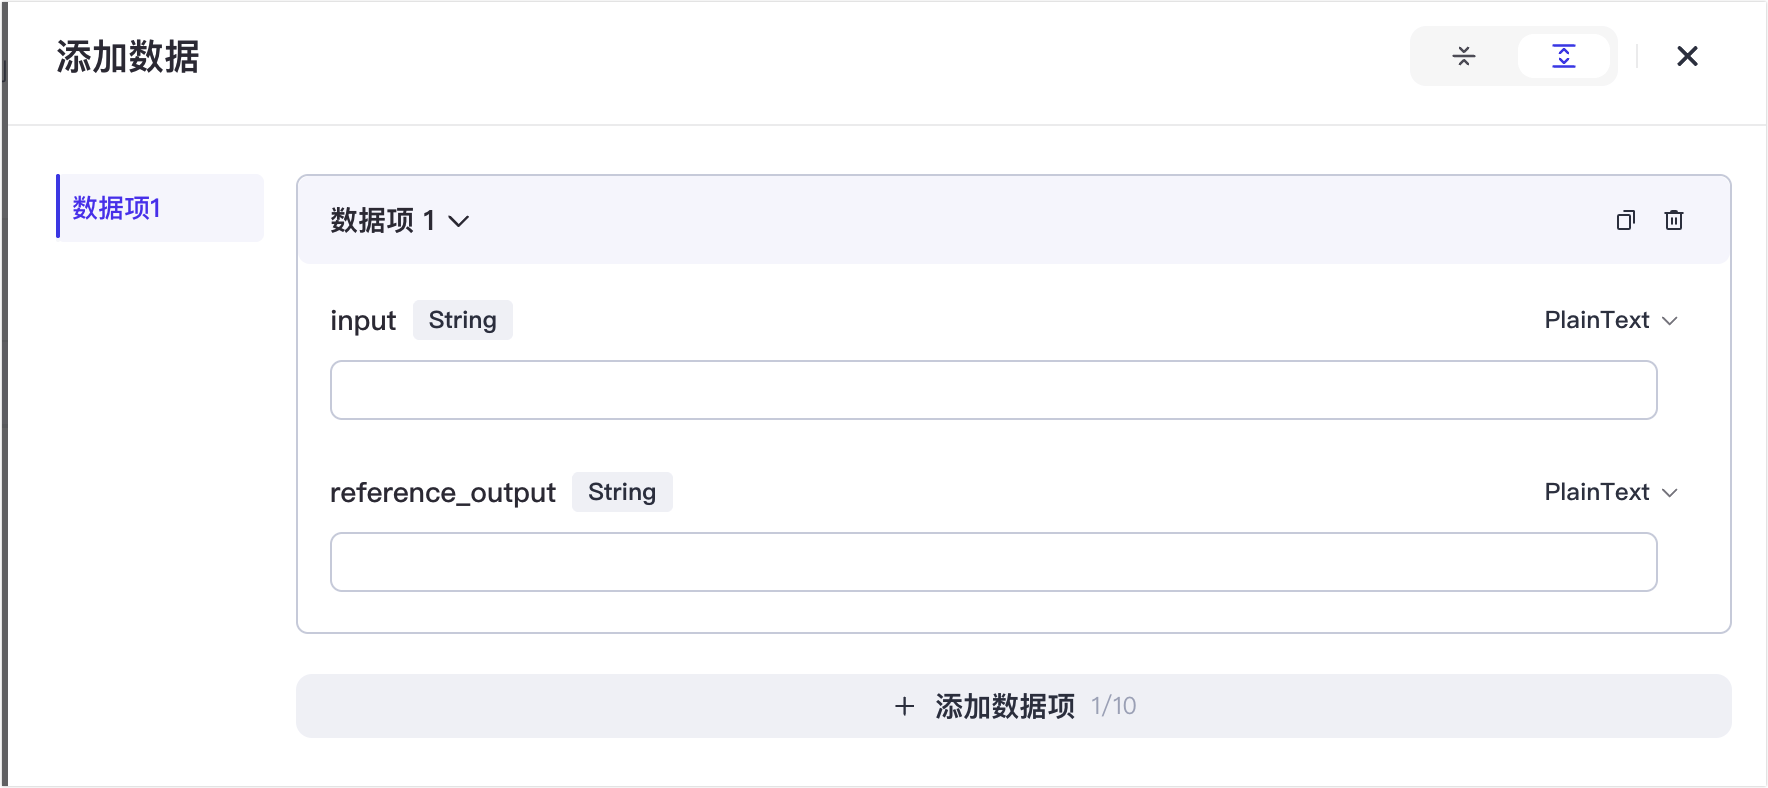1768x788 pixels.
Task: Delete 数据项 1 with the trash icon
Action: click(1674, 220)
